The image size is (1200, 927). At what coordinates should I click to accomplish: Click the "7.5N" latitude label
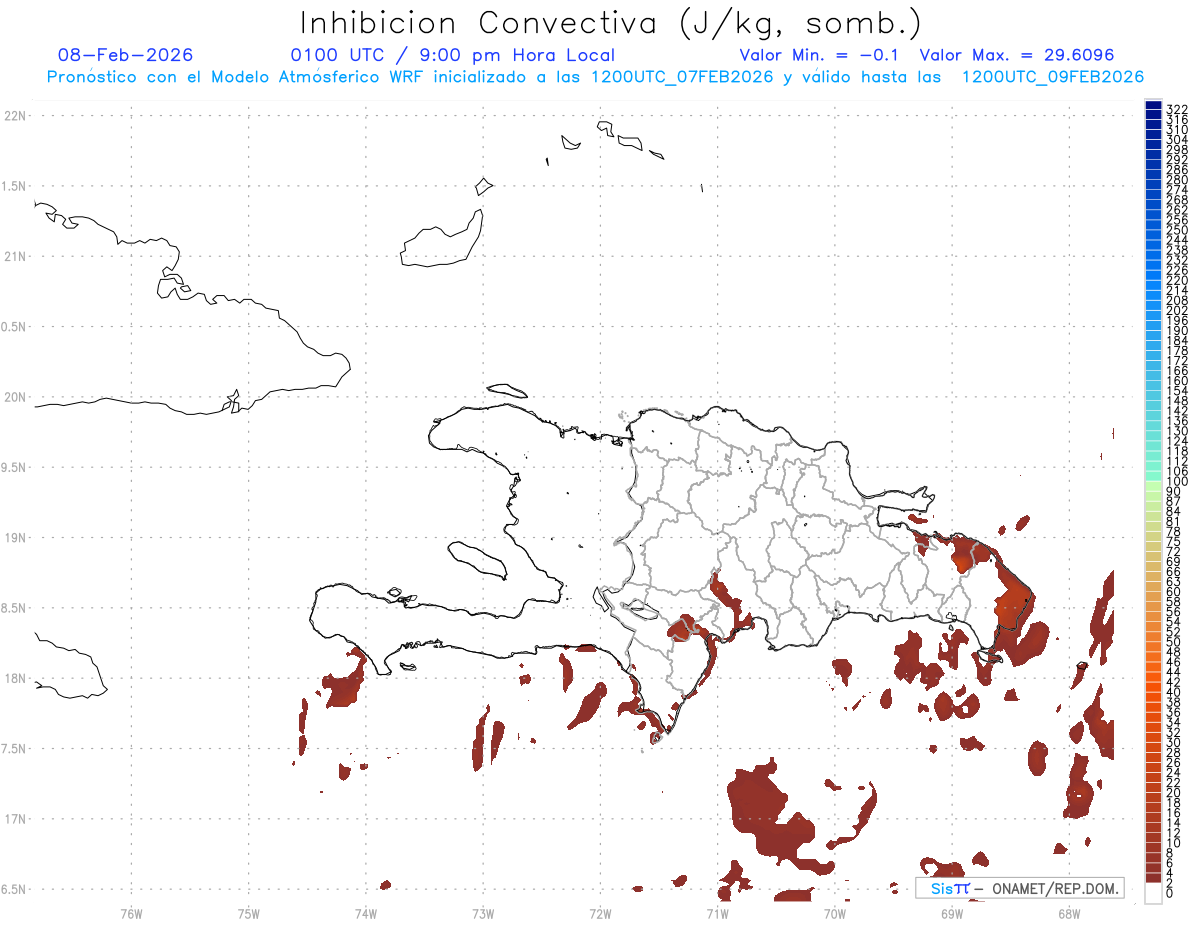coord(14,749)
